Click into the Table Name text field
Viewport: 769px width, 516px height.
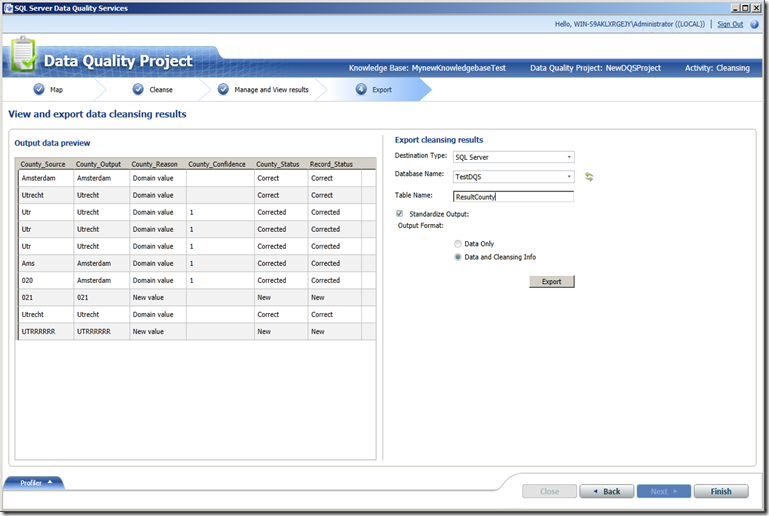(x=513, y=197)
